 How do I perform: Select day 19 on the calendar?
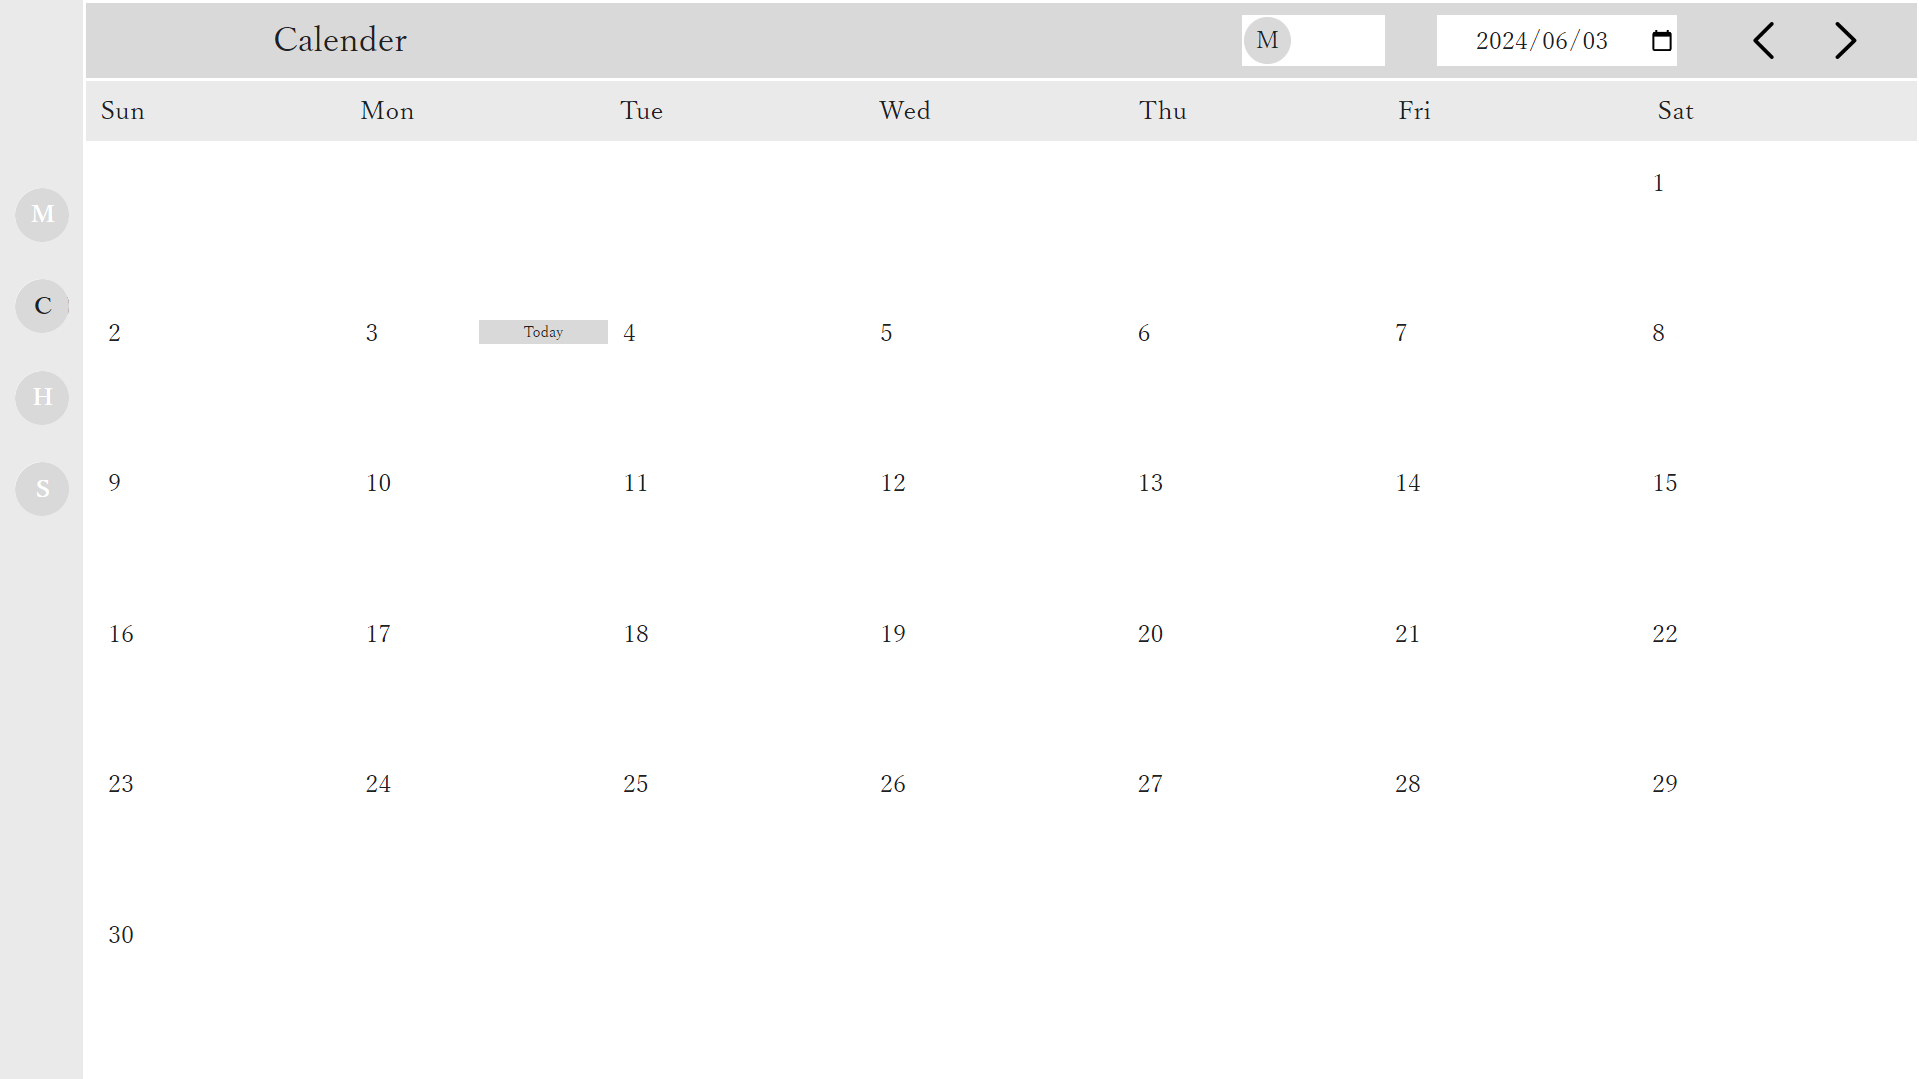[x=893, y=634]
